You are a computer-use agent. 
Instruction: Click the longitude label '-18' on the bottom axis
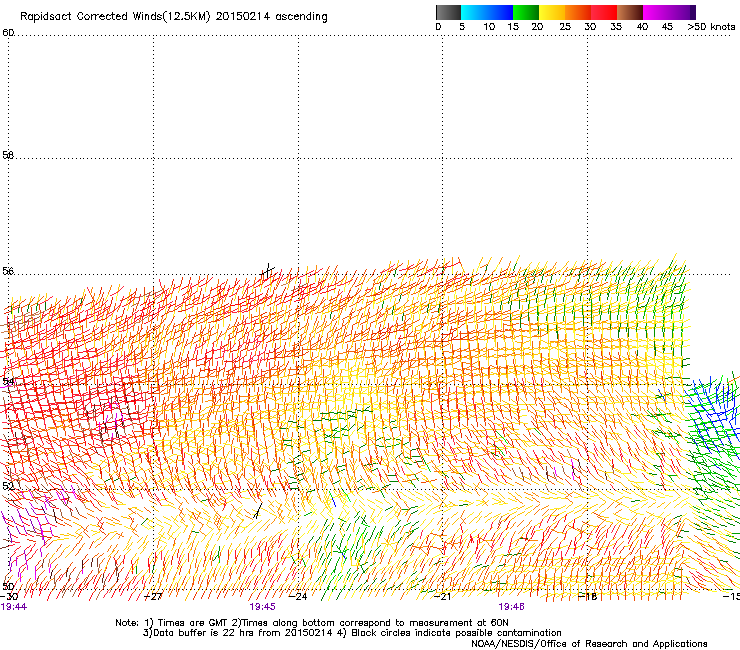coord(588,597)
